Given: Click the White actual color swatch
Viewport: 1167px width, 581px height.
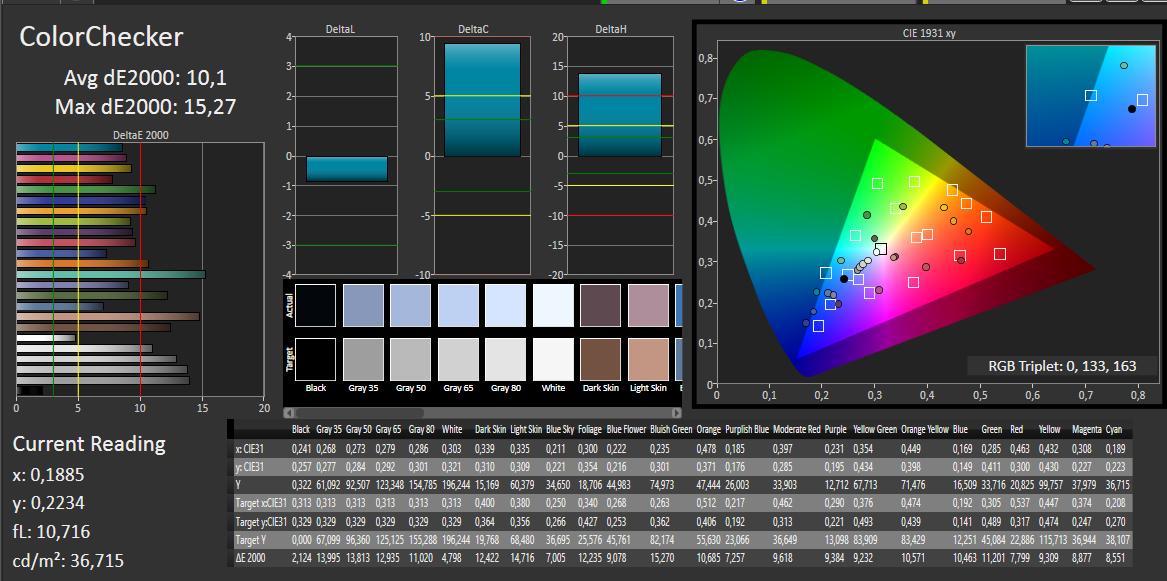Looking at the screenshot, I should point(553,303).
